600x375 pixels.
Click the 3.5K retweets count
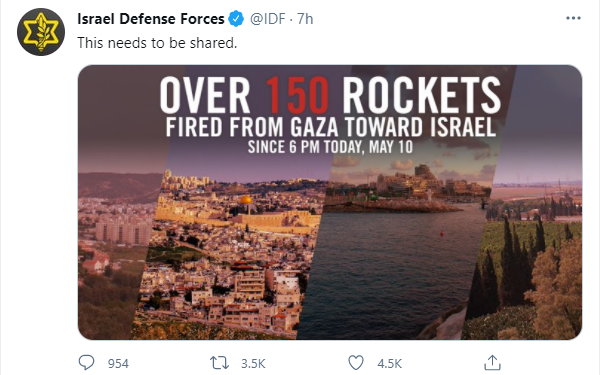coord(253,363)
